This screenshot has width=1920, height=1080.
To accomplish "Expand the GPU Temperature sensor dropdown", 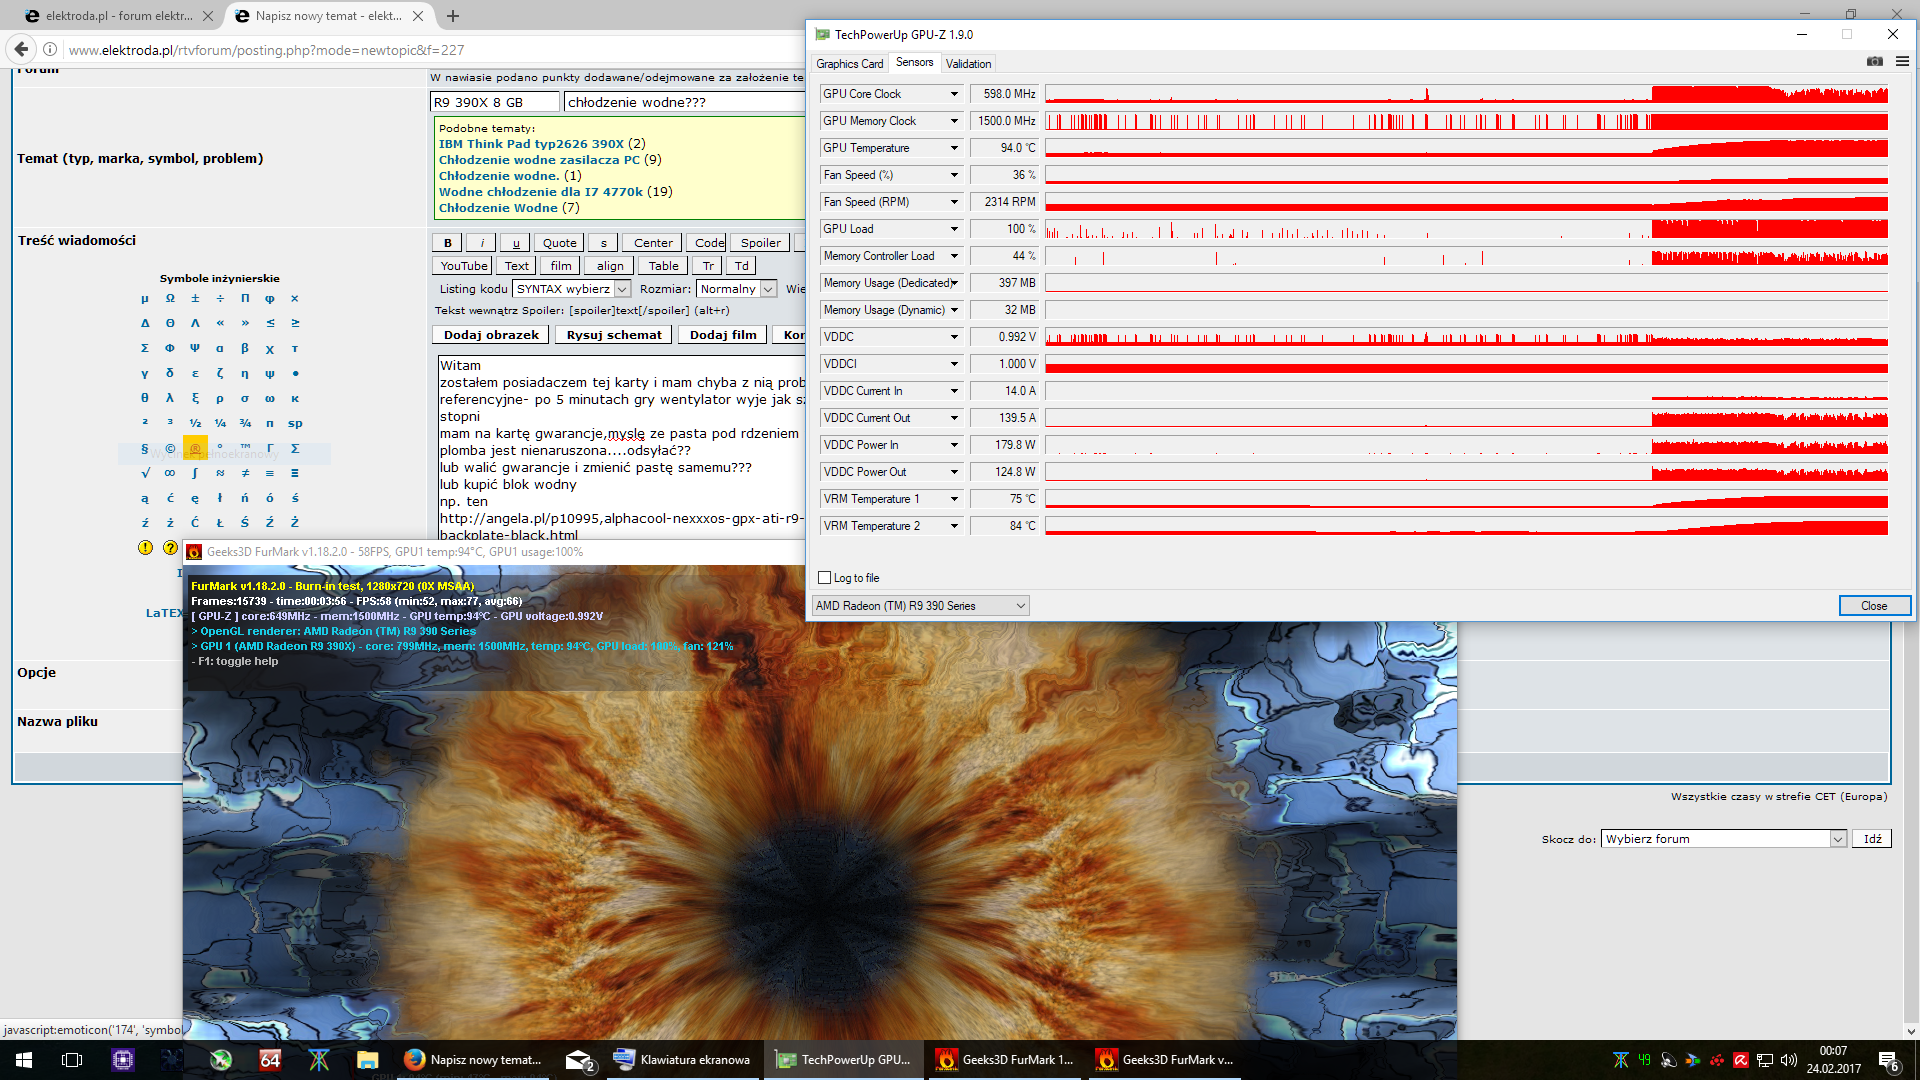I will click(954, 148).
